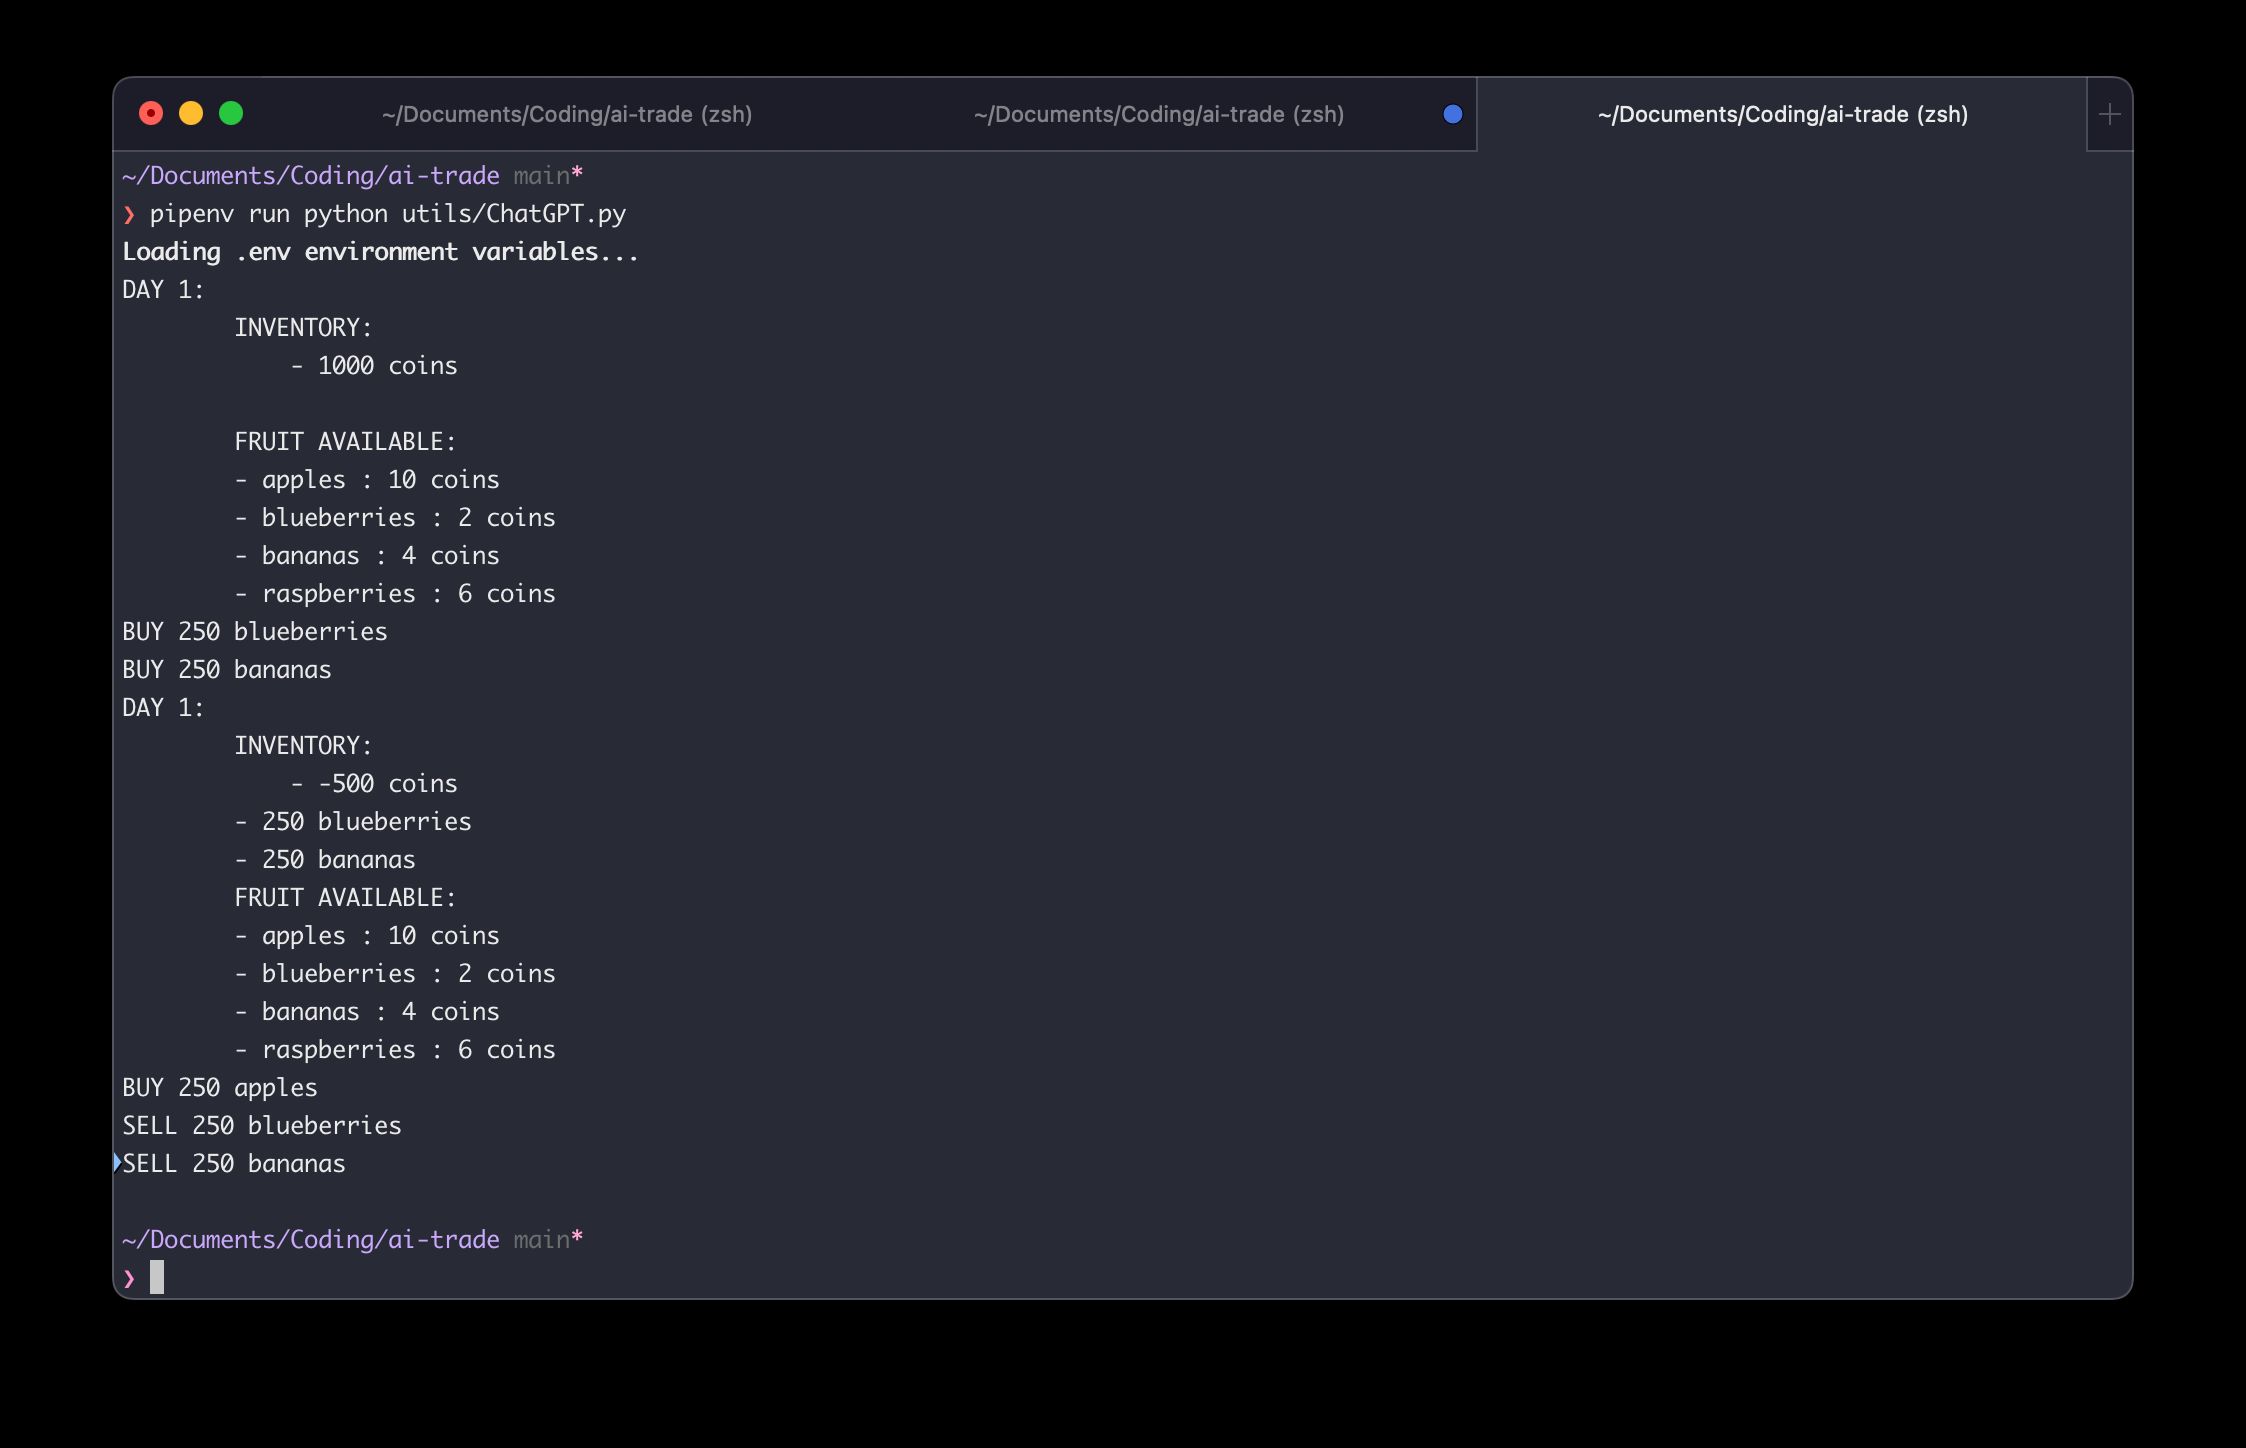Click the blue prompt mark beside SELL 250 bananas

click(x=117, y=1163)
